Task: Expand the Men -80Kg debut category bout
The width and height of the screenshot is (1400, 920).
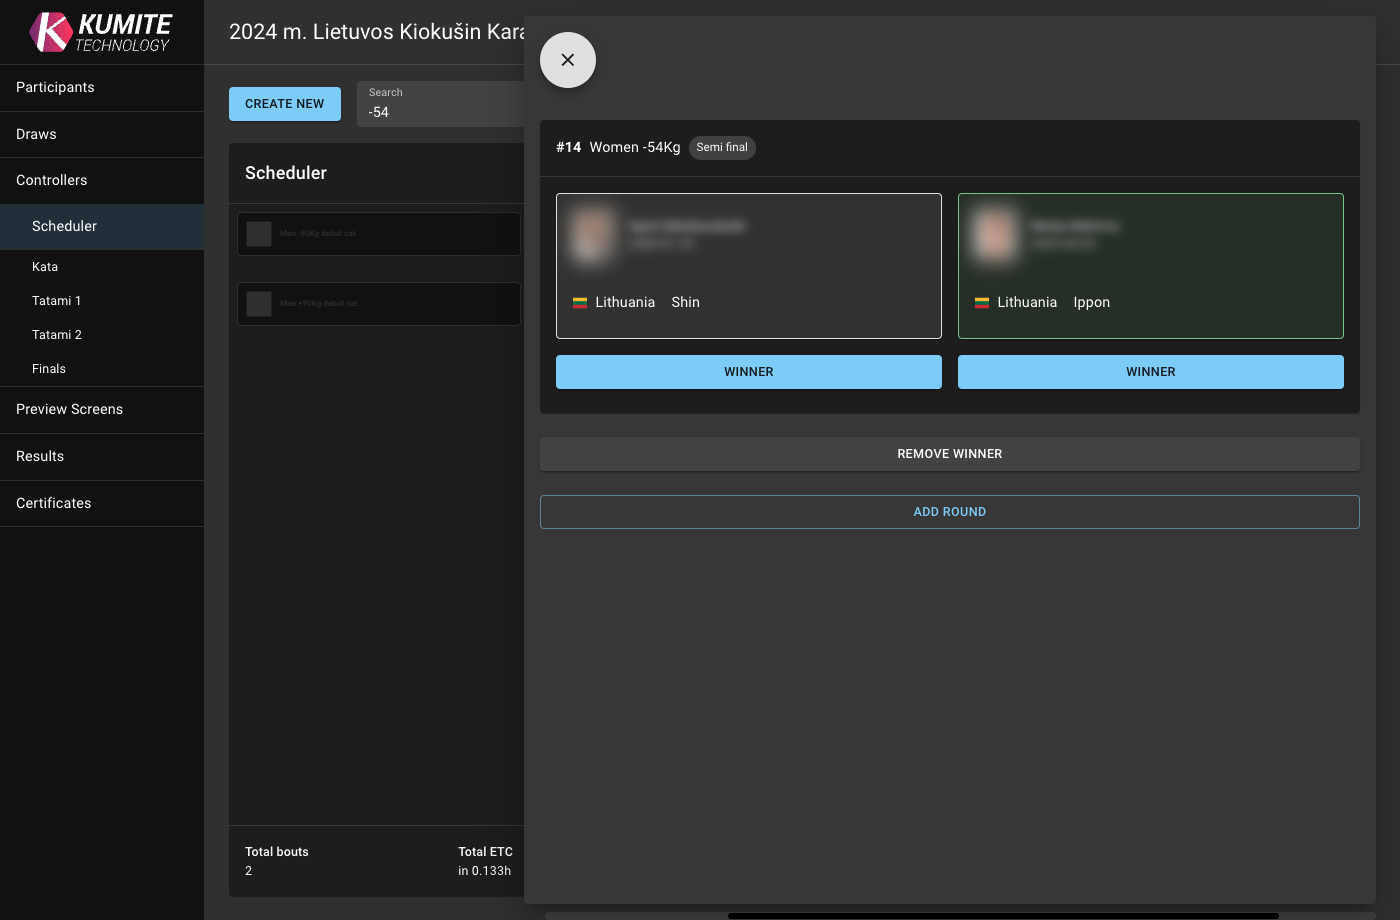Action: [378, 233]
